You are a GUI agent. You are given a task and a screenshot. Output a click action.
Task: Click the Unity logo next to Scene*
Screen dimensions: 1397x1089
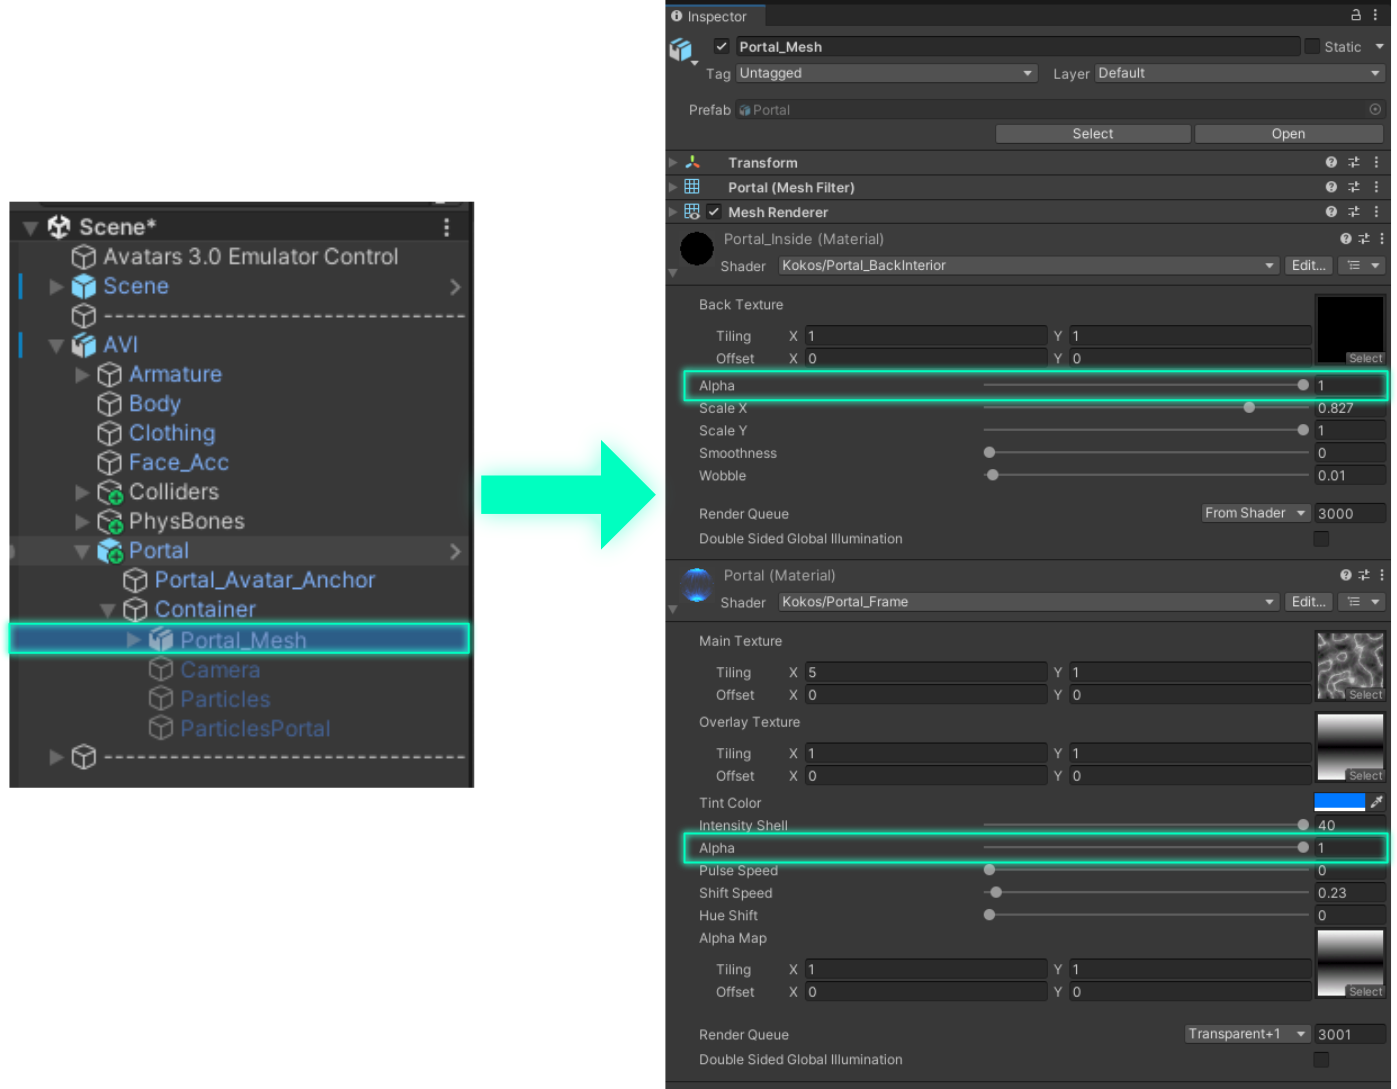[59, 227]
